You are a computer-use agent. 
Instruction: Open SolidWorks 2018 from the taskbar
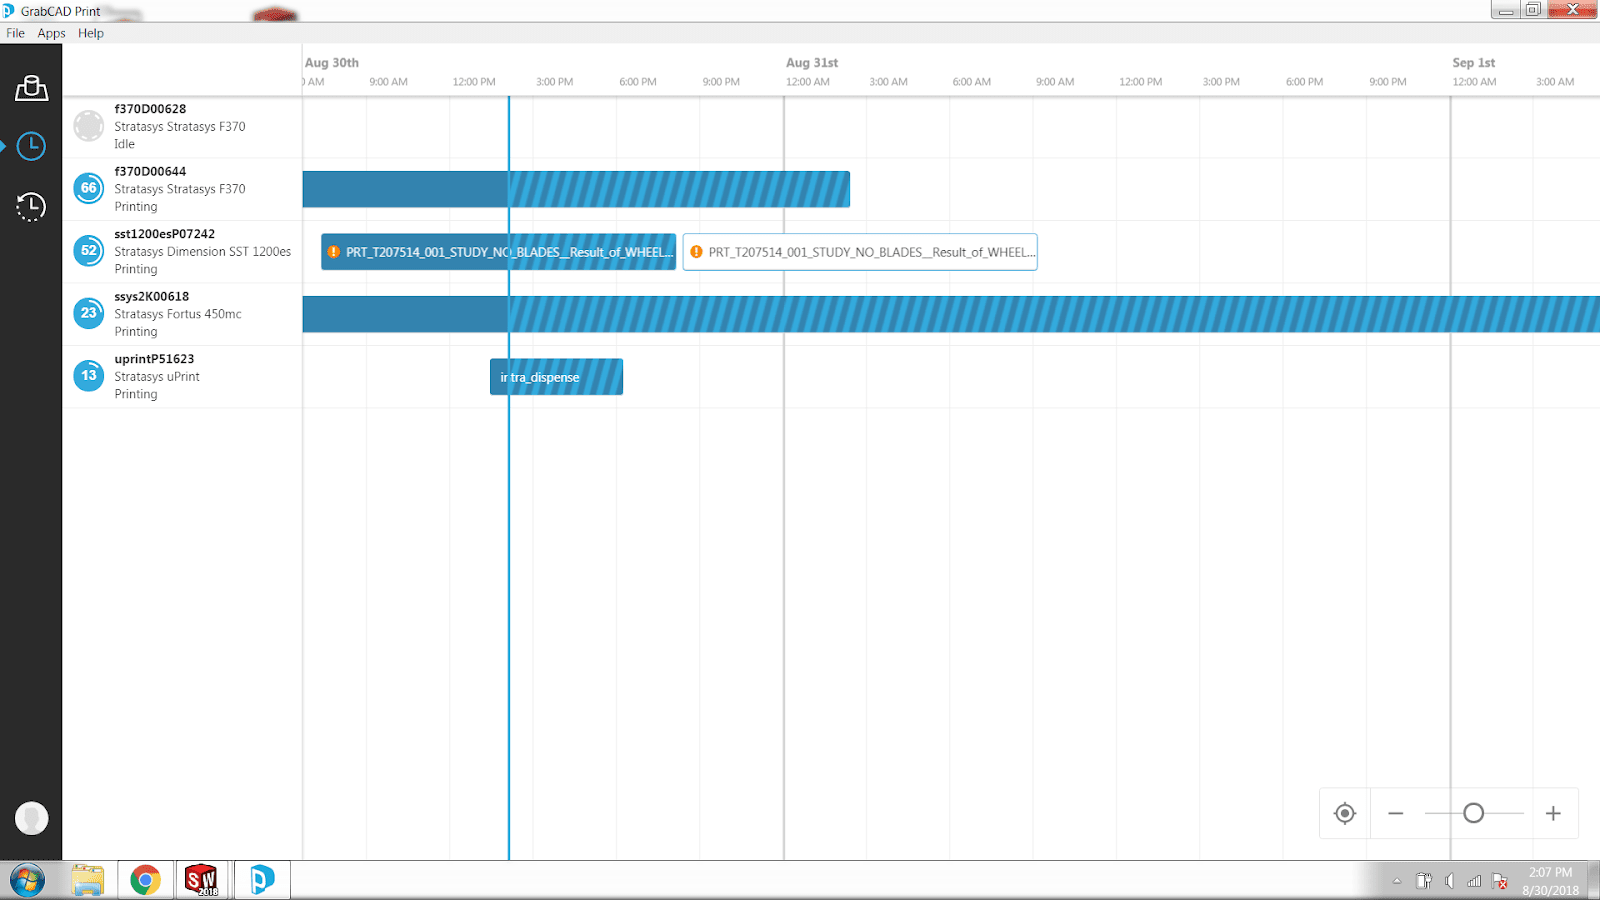tap(201, 880)
